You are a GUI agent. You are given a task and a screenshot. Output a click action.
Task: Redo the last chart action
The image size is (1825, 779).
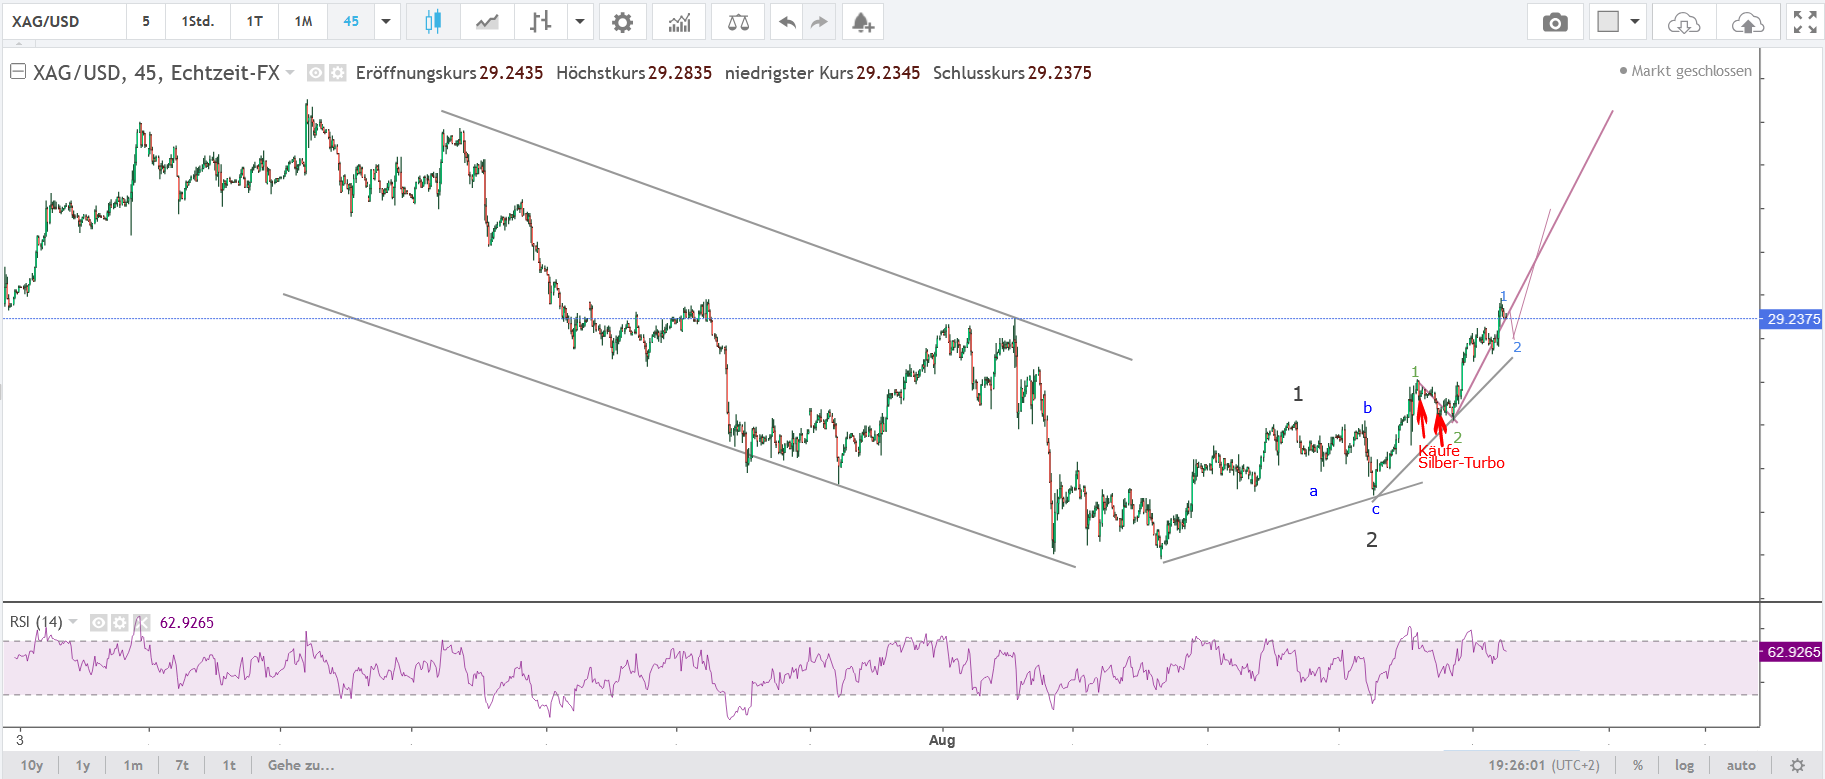coord(819,22)
